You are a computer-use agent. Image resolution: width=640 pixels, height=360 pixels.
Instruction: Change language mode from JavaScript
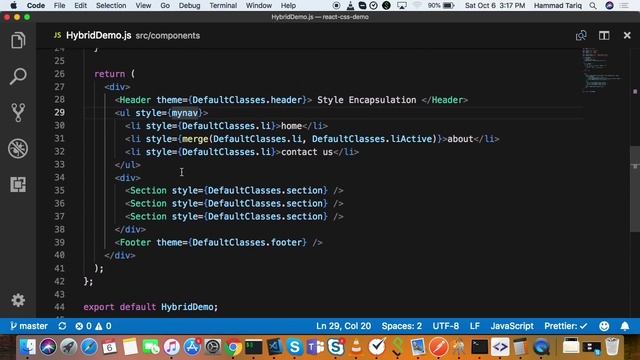(x=512, y=326)
